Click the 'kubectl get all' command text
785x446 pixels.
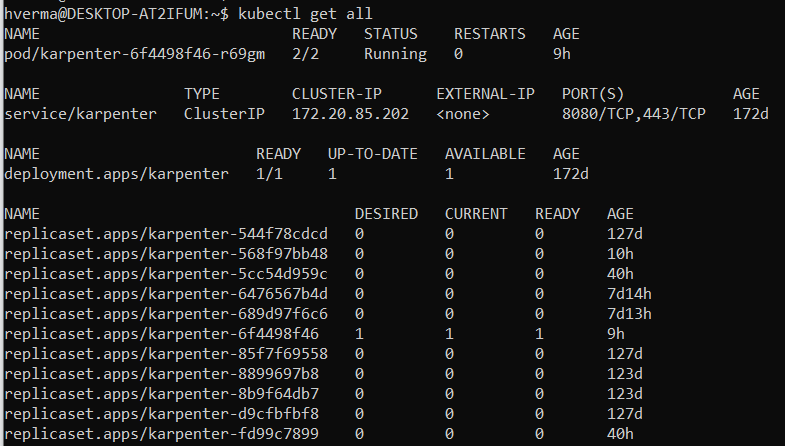coord(305,14)
